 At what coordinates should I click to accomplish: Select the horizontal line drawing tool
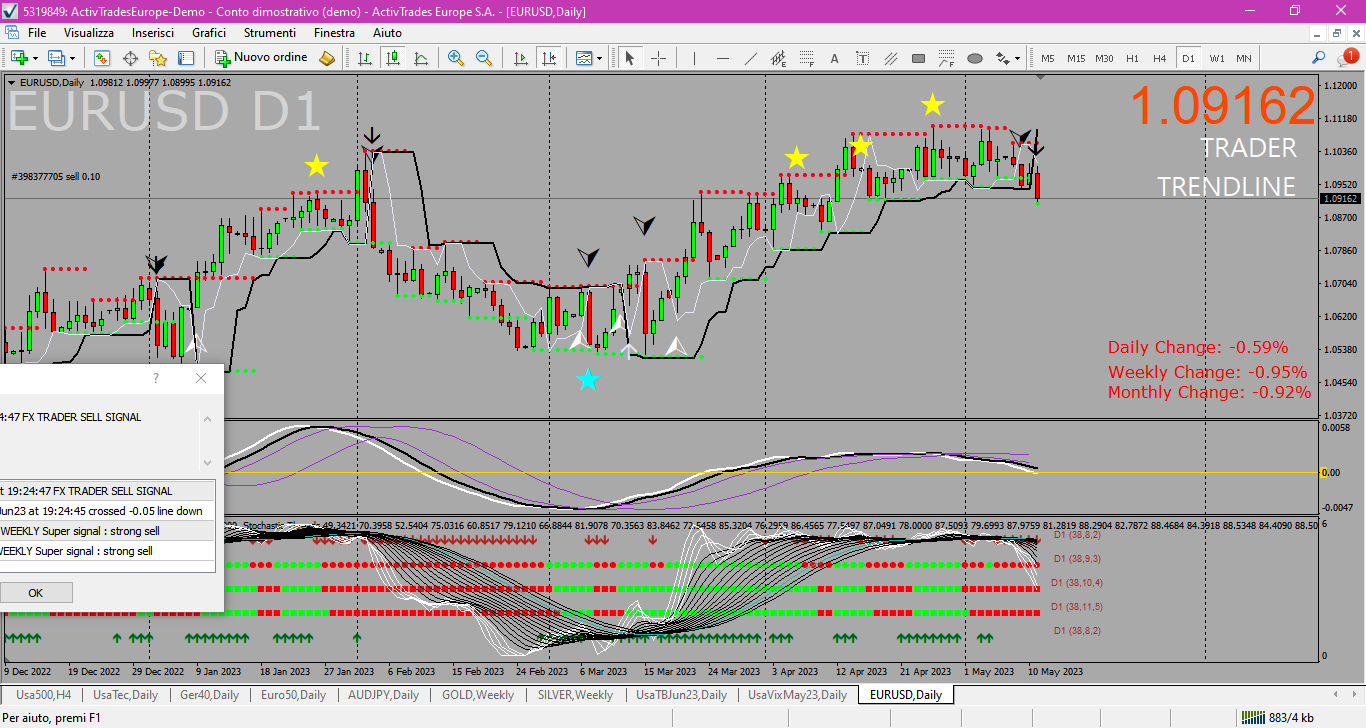click(x=722, y=58)
